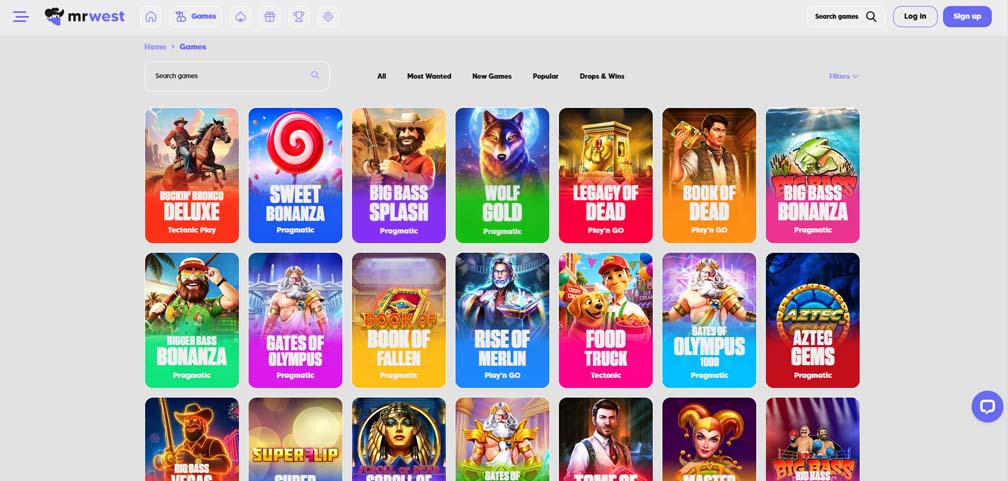Open Book of Fallen game card
The image size is (1008, 481).
click(x=399, y=320)
